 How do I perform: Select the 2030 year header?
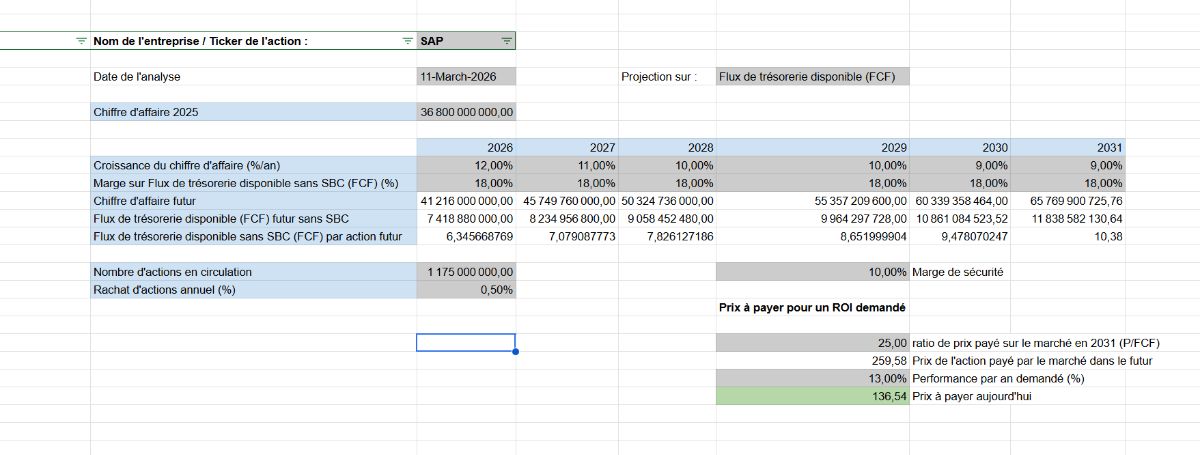pos(960,148)
